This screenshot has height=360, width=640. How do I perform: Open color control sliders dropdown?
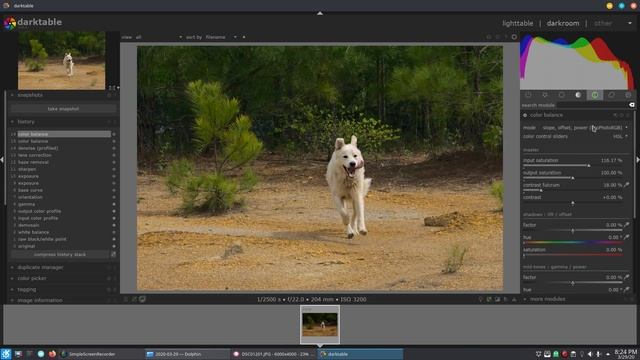tap(576, 136)
